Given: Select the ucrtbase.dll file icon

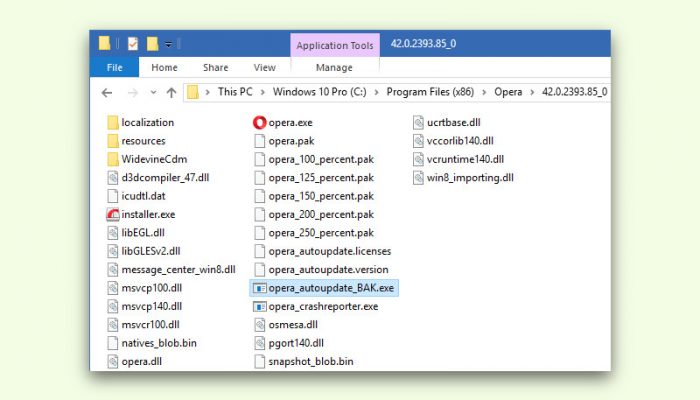Looking at the screenshot, I should (x=418, y=122).
